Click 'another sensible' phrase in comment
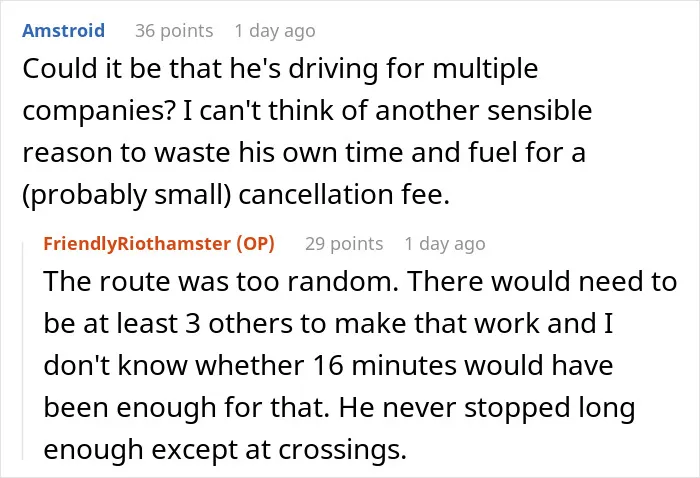 483,111
